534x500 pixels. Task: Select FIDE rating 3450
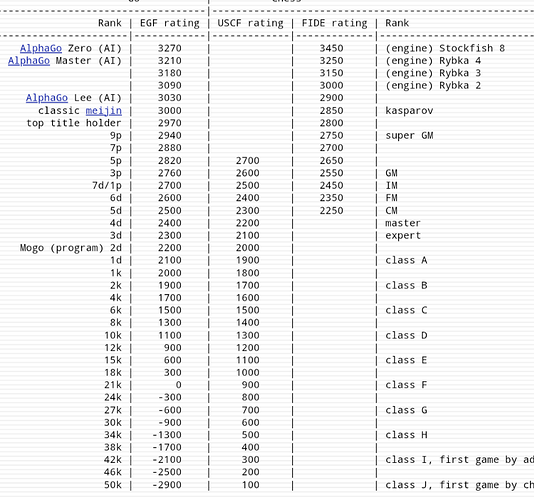click(331, 48)
